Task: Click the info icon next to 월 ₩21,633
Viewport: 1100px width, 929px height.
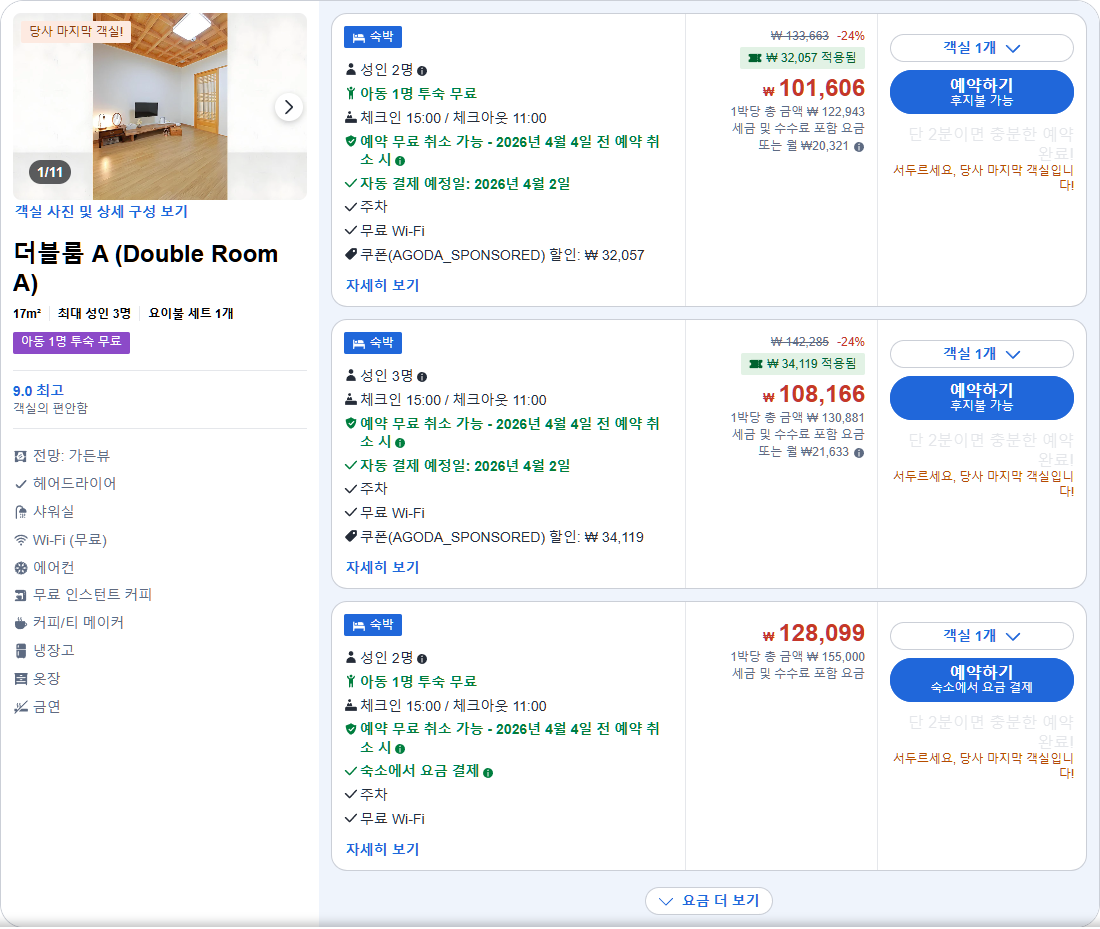Action: click(859, 453)
